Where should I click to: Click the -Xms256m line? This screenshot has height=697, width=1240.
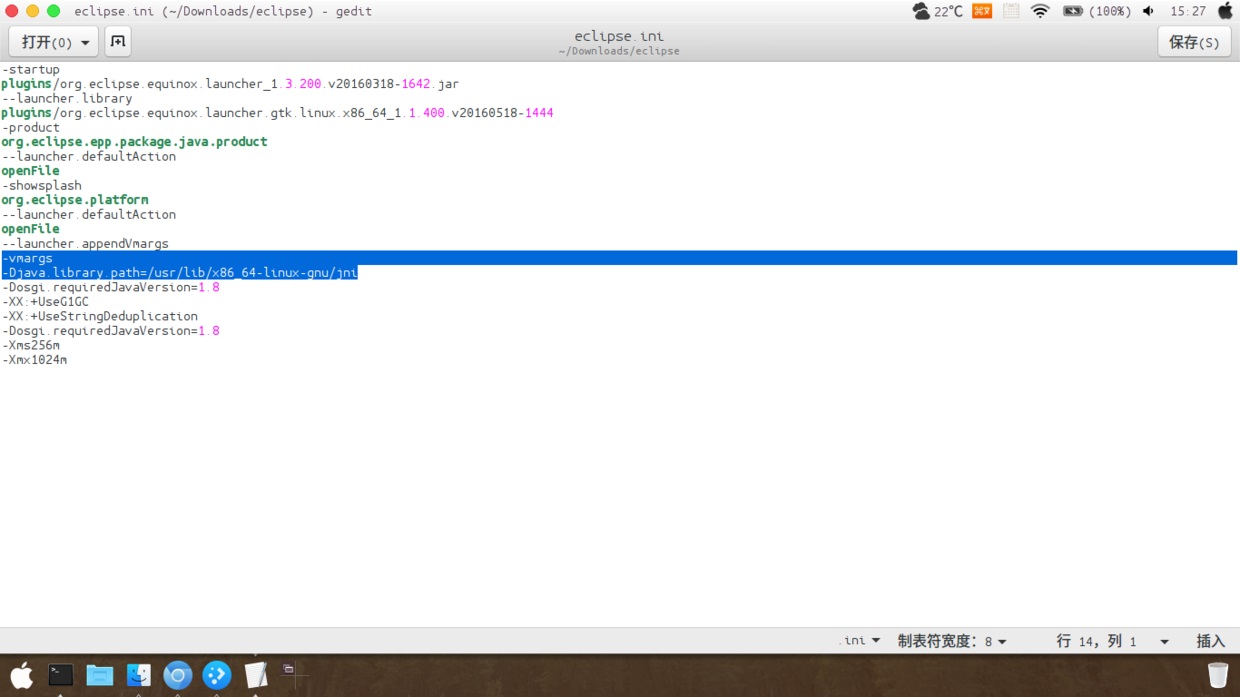tap(30, 345)
